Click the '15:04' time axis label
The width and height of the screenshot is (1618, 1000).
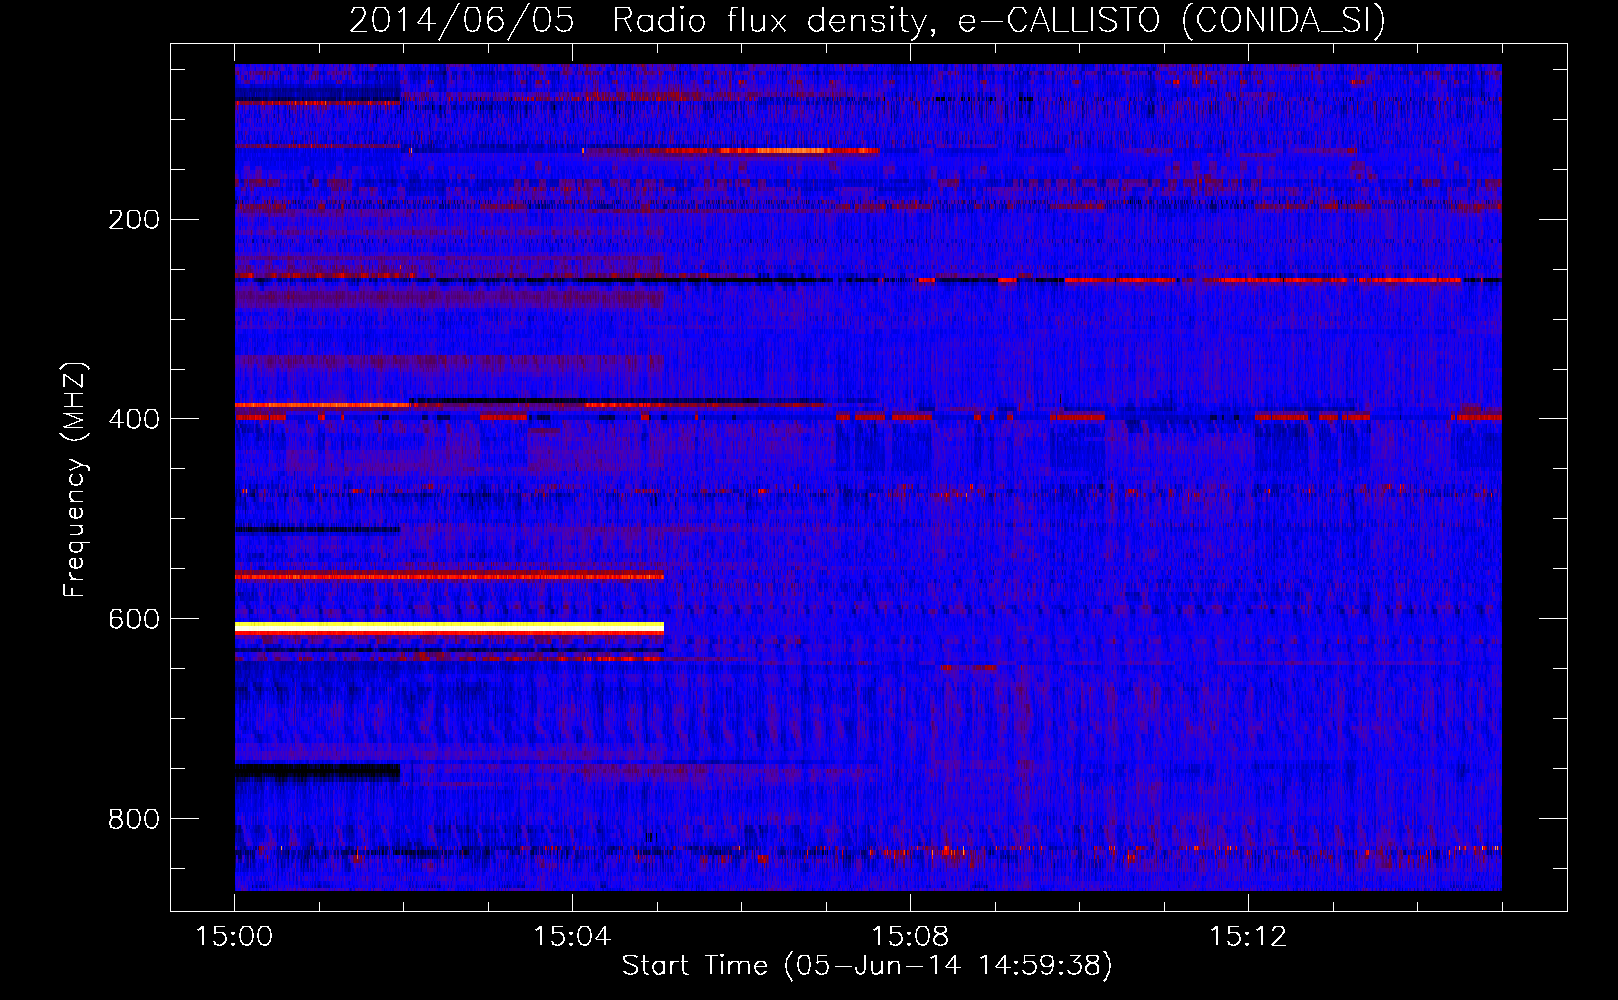point(572,937)
